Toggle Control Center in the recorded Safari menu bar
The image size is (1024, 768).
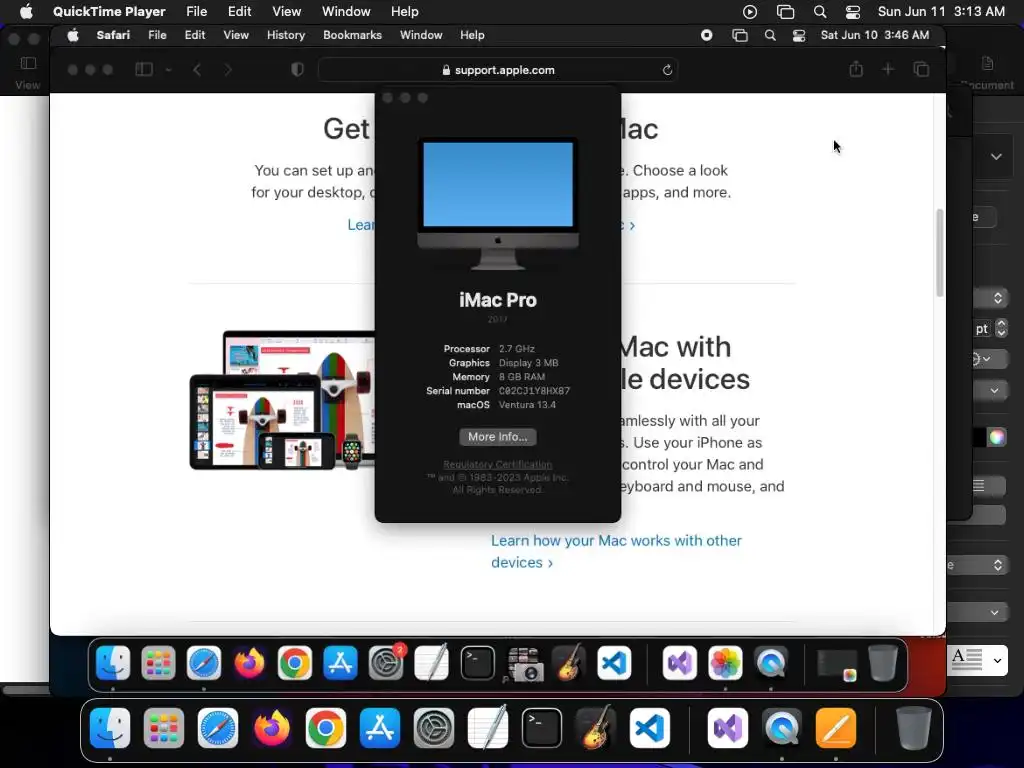(799, 35)
